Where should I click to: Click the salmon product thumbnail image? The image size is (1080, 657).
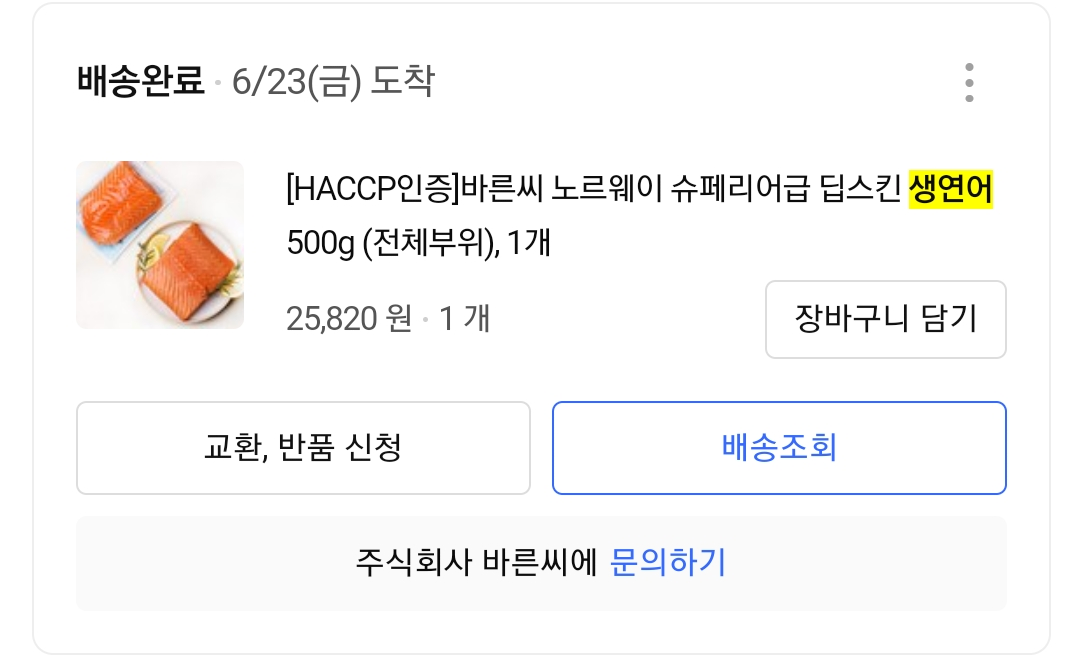(160, 245)
